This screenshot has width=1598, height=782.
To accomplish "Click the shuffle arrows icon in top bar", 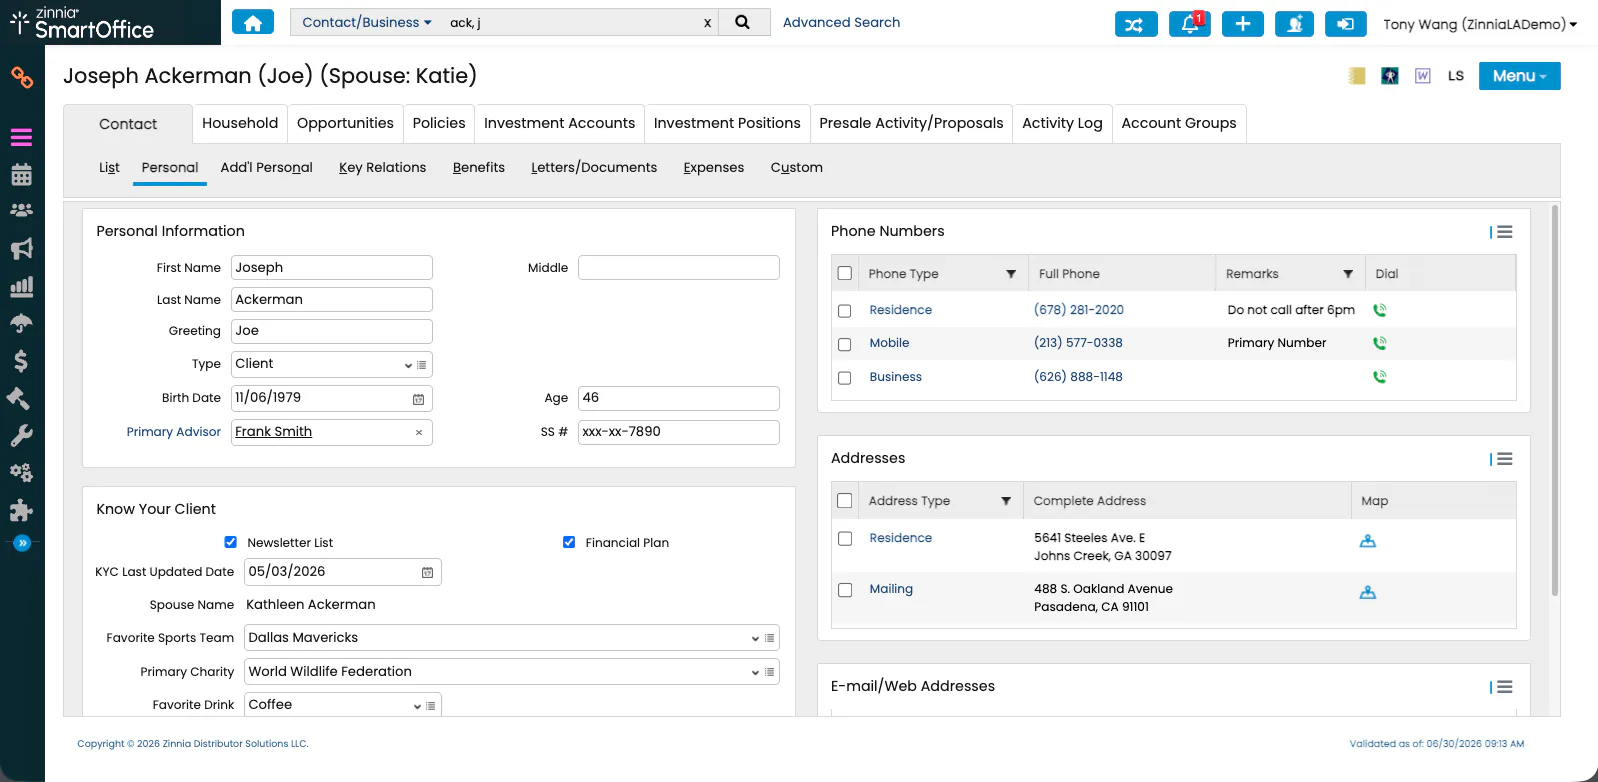I will click(1136, 24).
